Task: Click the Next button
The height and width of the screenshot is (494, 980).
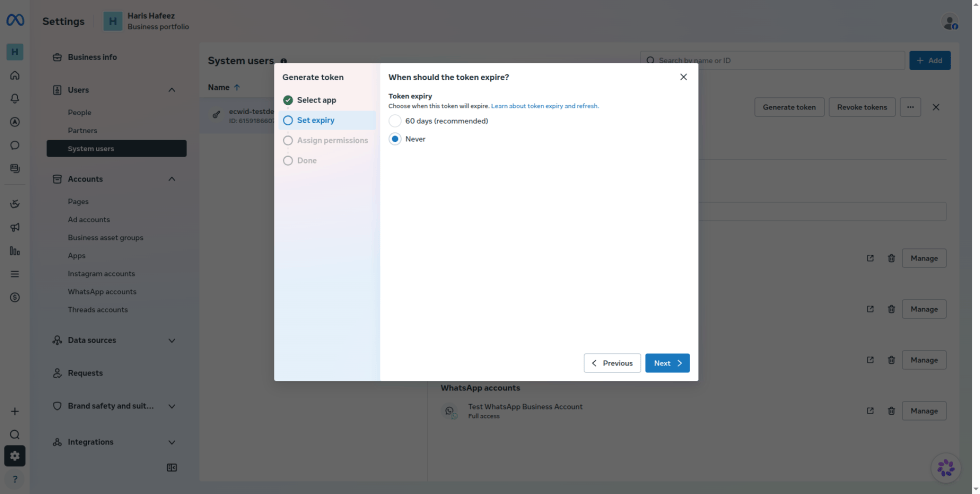Action: click(667, 363)
